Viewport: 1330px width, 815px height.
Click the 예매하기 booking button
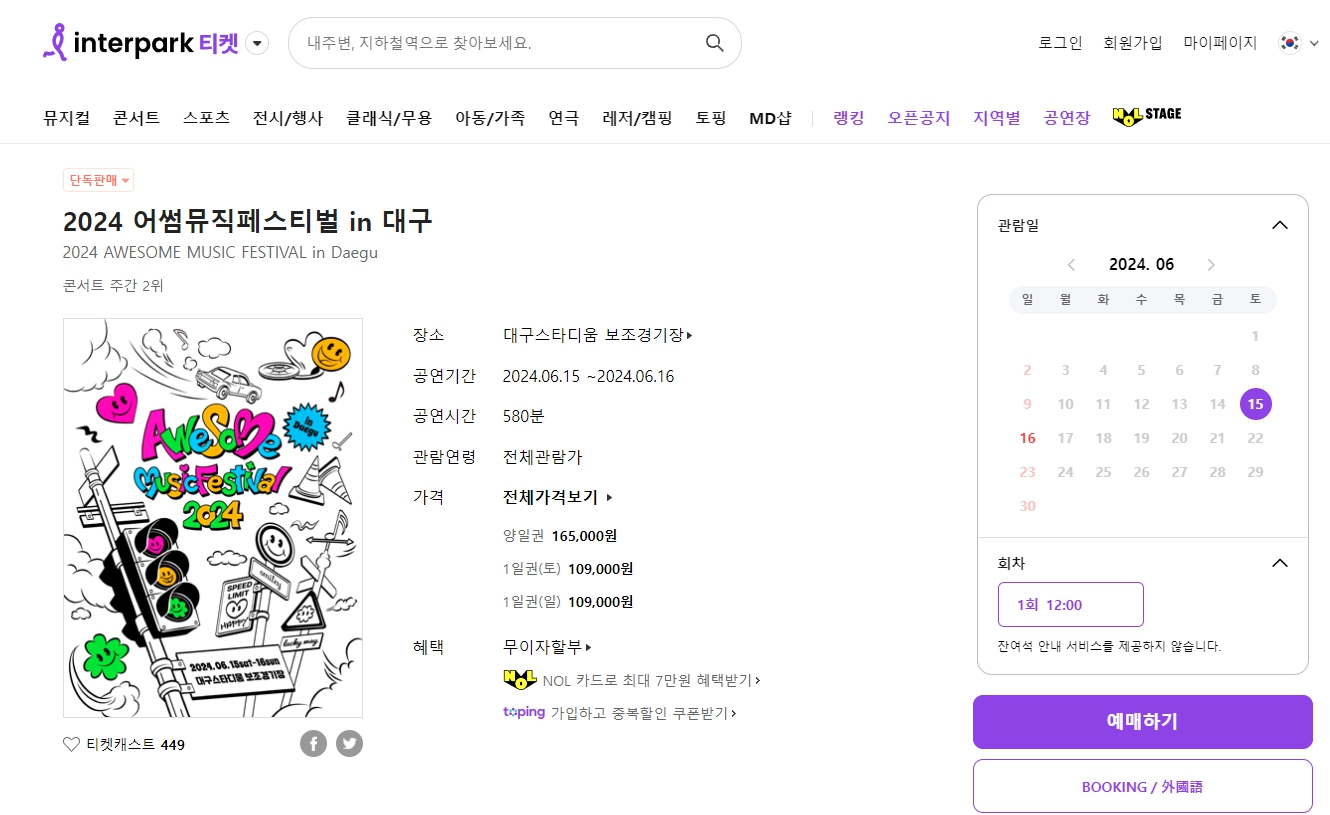pos(1142,722)
